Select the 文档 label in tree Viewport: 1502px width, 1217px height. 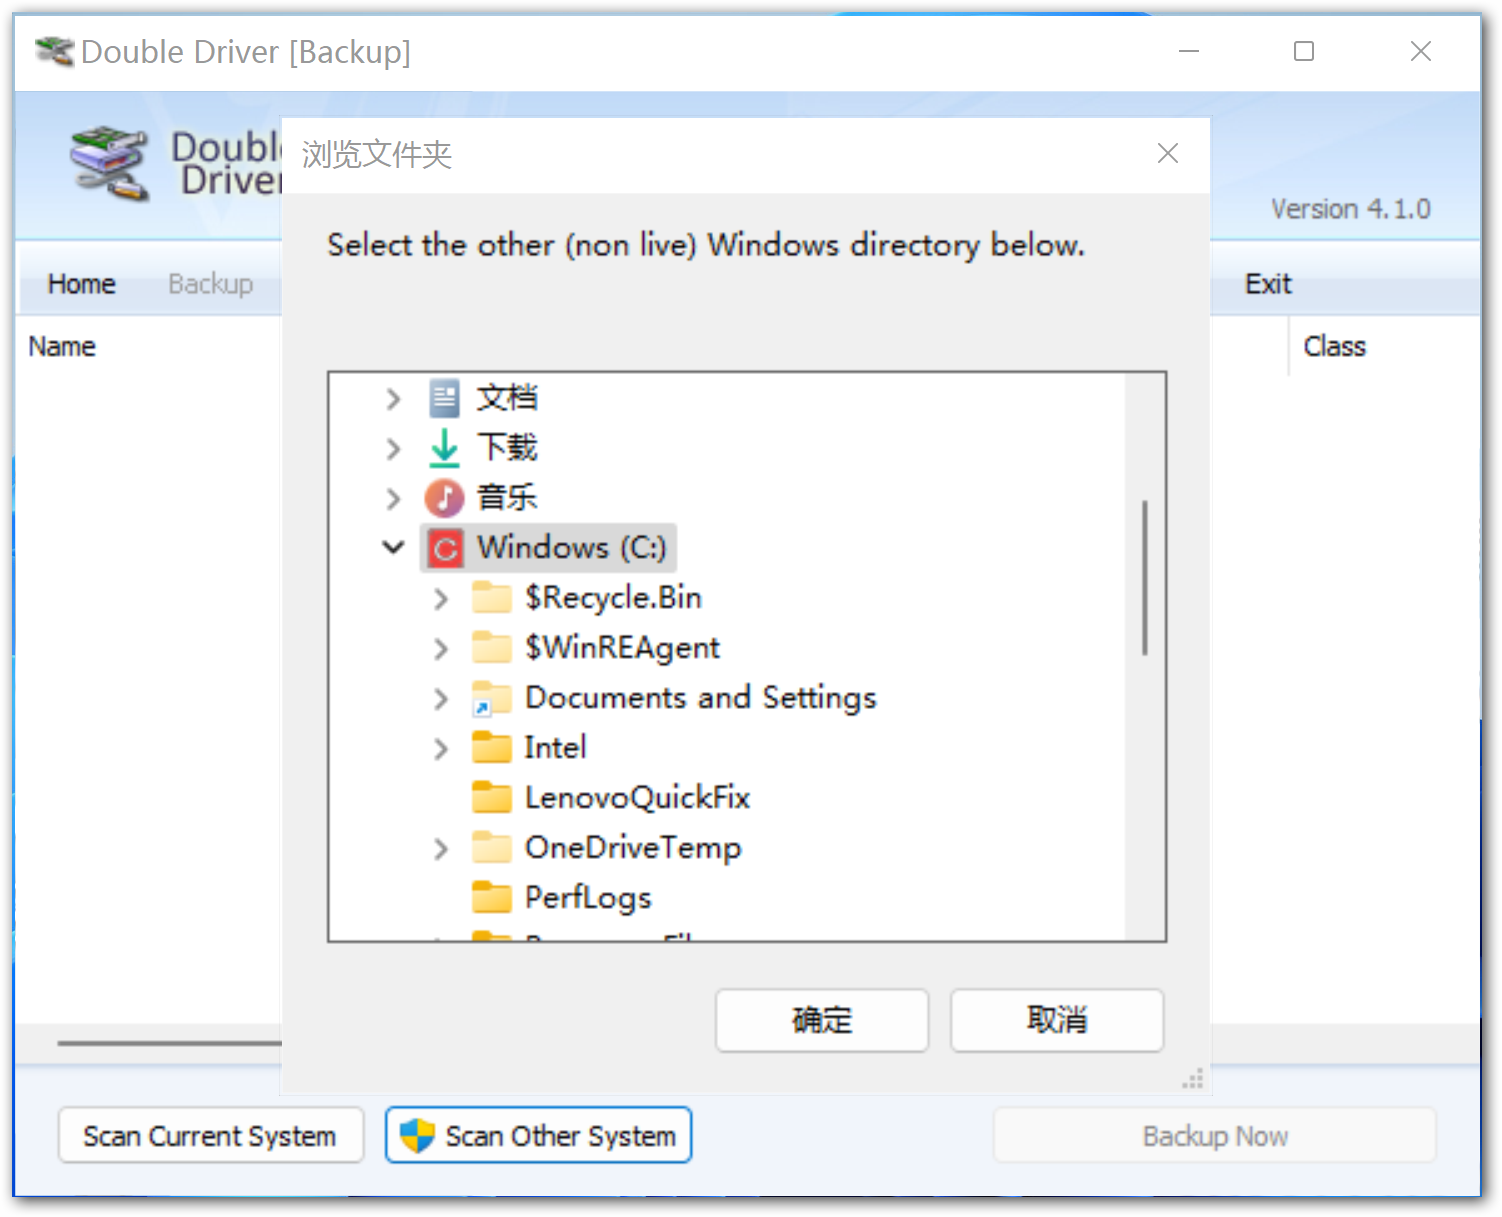(x=507, y=398)
